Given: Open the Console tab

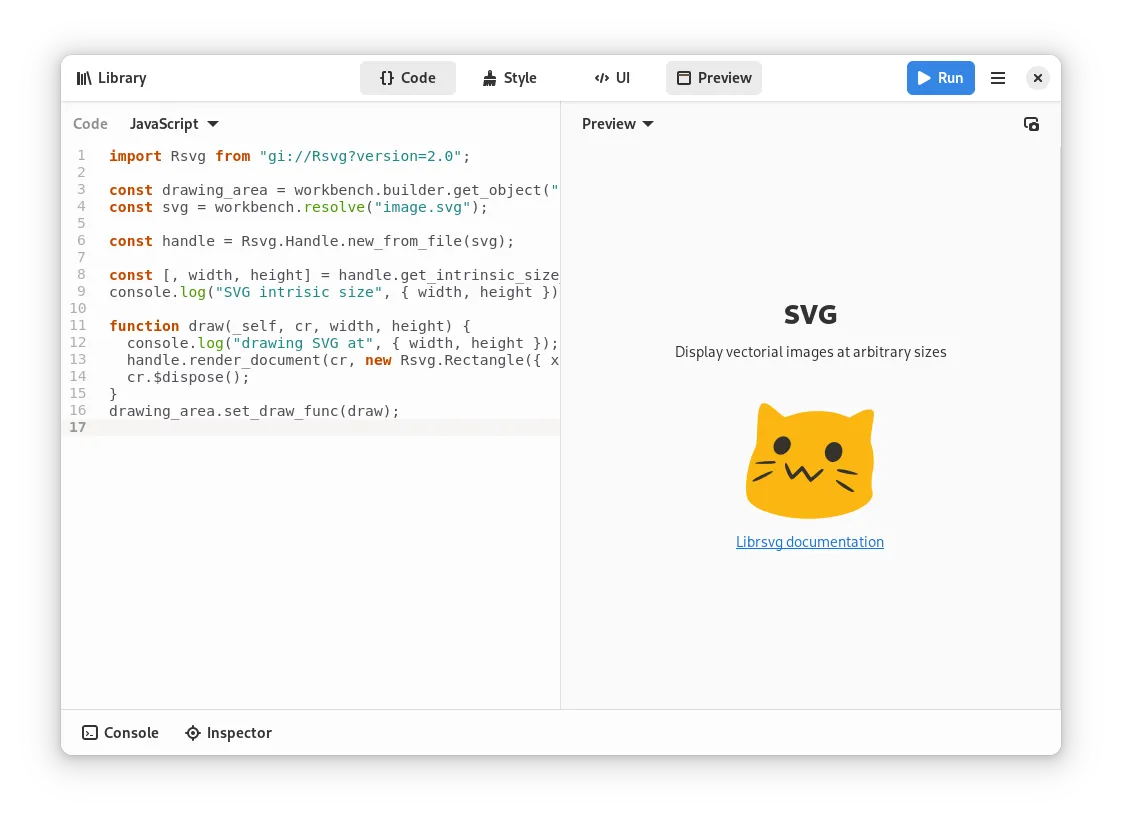Looking at the screenshot, I should tap(120, 733).
